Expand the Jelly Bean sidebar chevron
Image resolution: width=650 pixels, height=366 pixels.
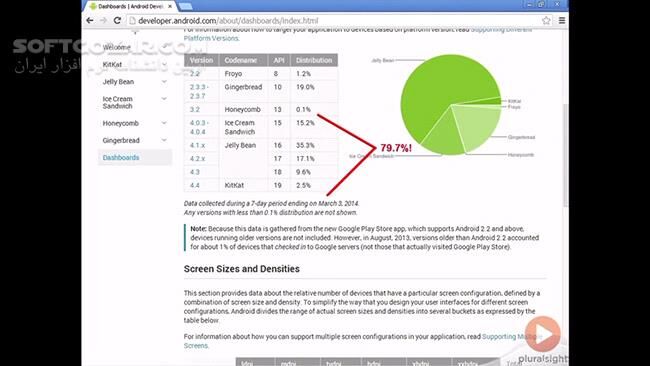[164, 82]
